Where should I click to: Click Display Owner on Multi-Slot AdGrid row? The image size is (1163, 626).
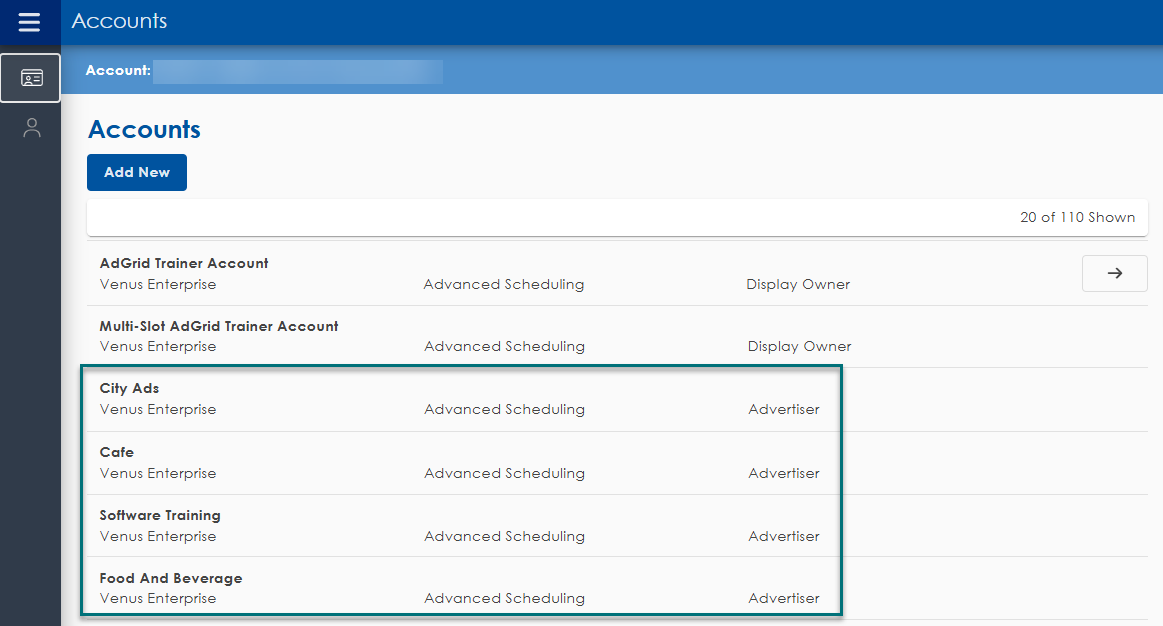click(799, 346)
